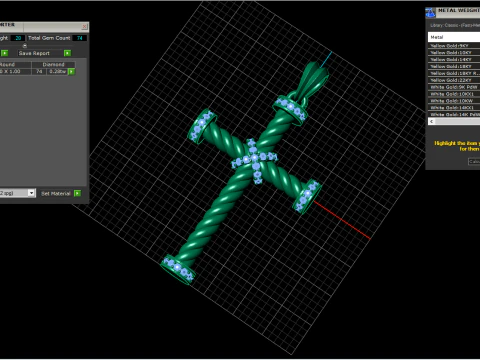Click the Save Report label
Viewport: 480px width, 360px height.
(34, 53)
